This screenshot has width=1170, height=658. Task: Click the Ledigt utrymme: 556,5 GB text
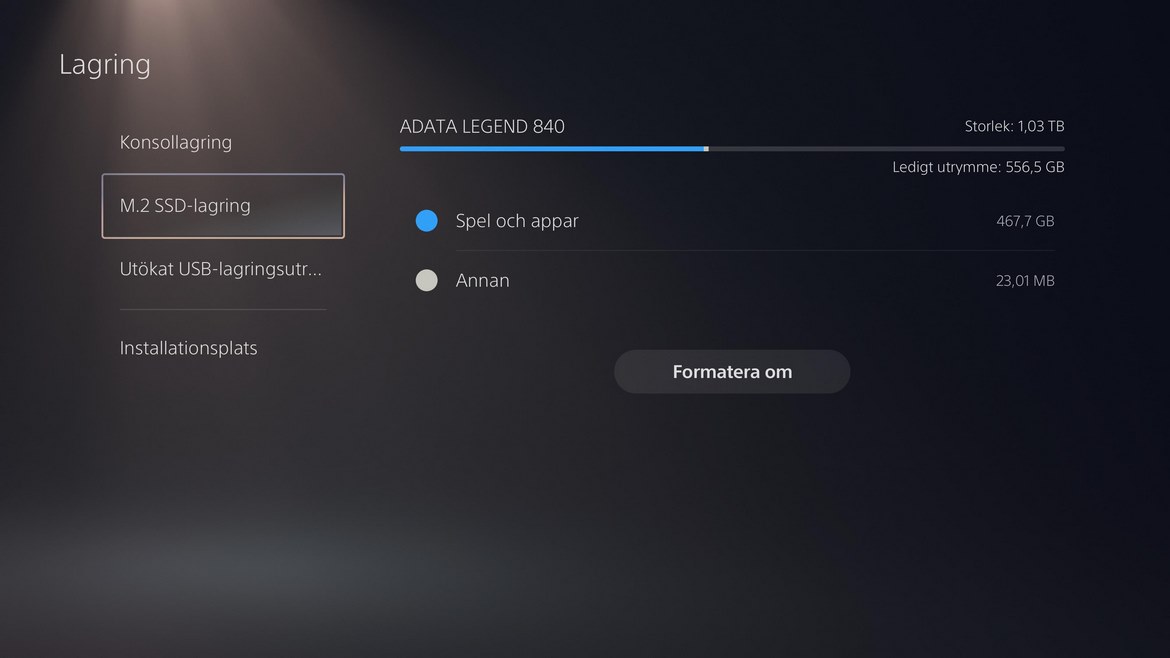point(978,167)
